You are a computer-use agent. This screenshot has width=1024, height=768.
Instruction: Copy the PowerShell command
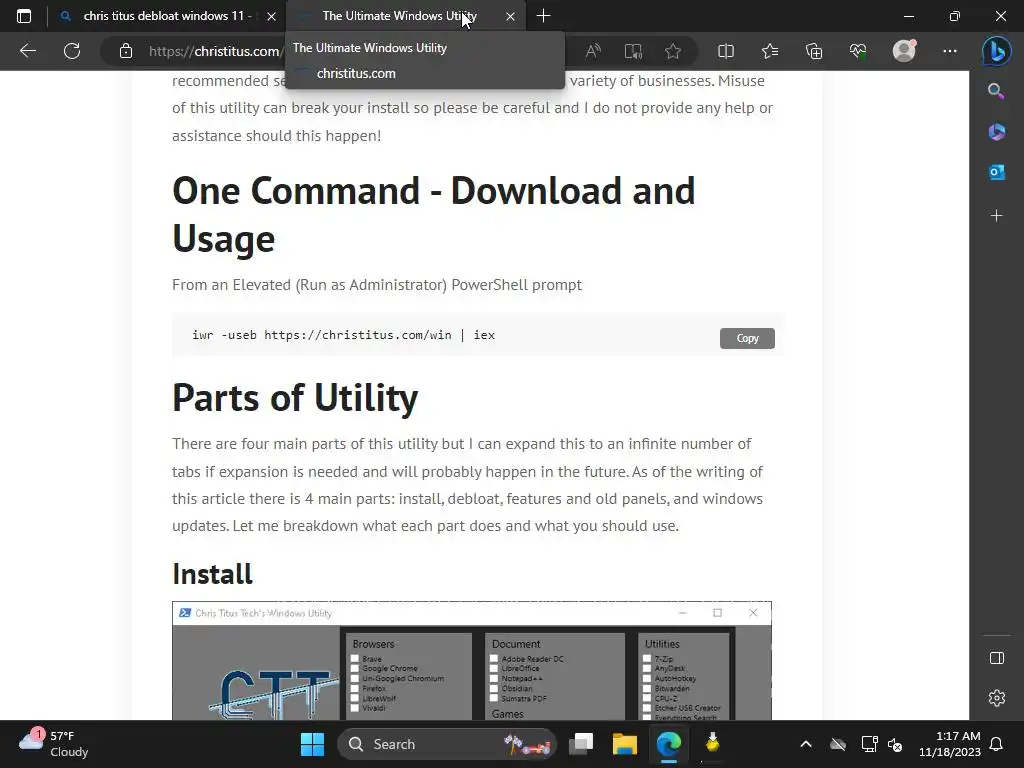click(747, 338)
